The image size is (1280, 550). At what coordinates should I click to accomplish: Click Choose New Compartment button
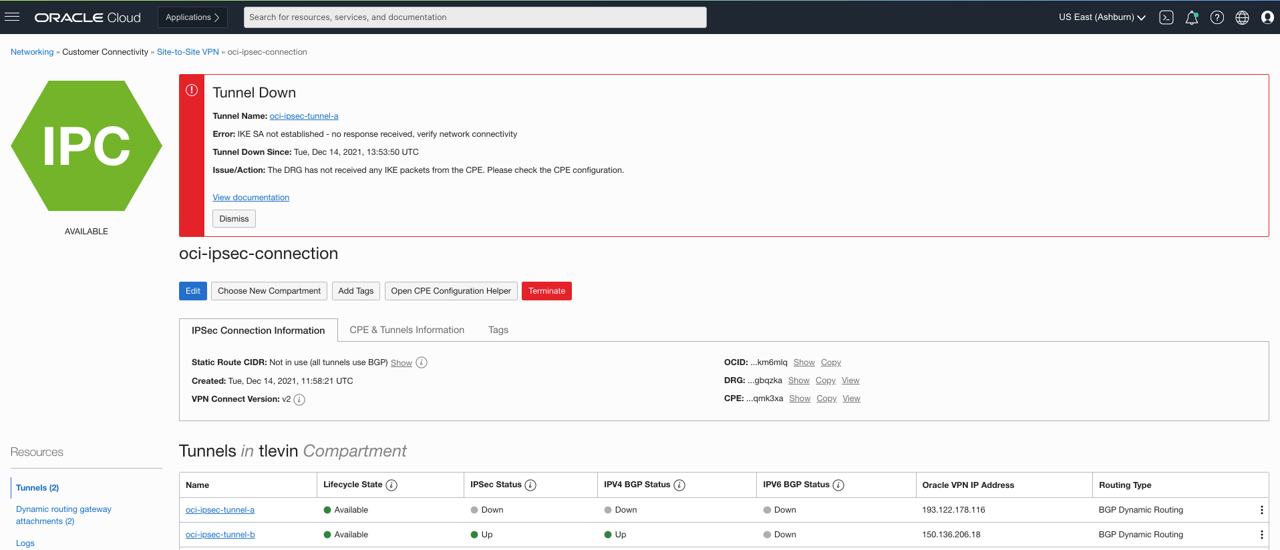[x=269, y=291]
